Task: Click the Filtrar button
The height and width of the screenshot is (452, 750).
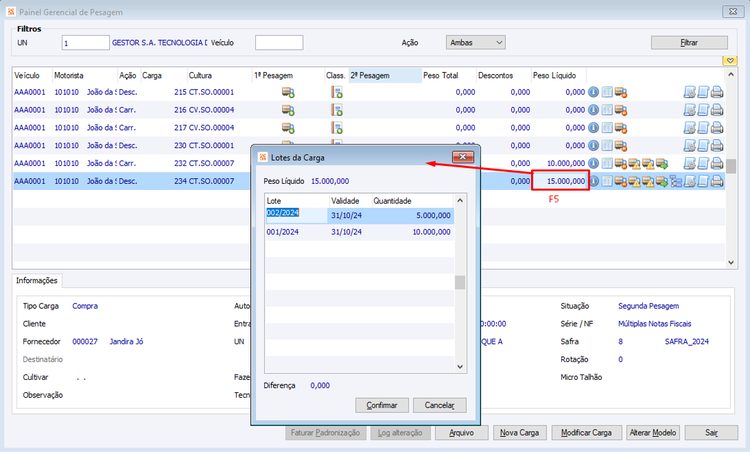Action: click(689, 43)
